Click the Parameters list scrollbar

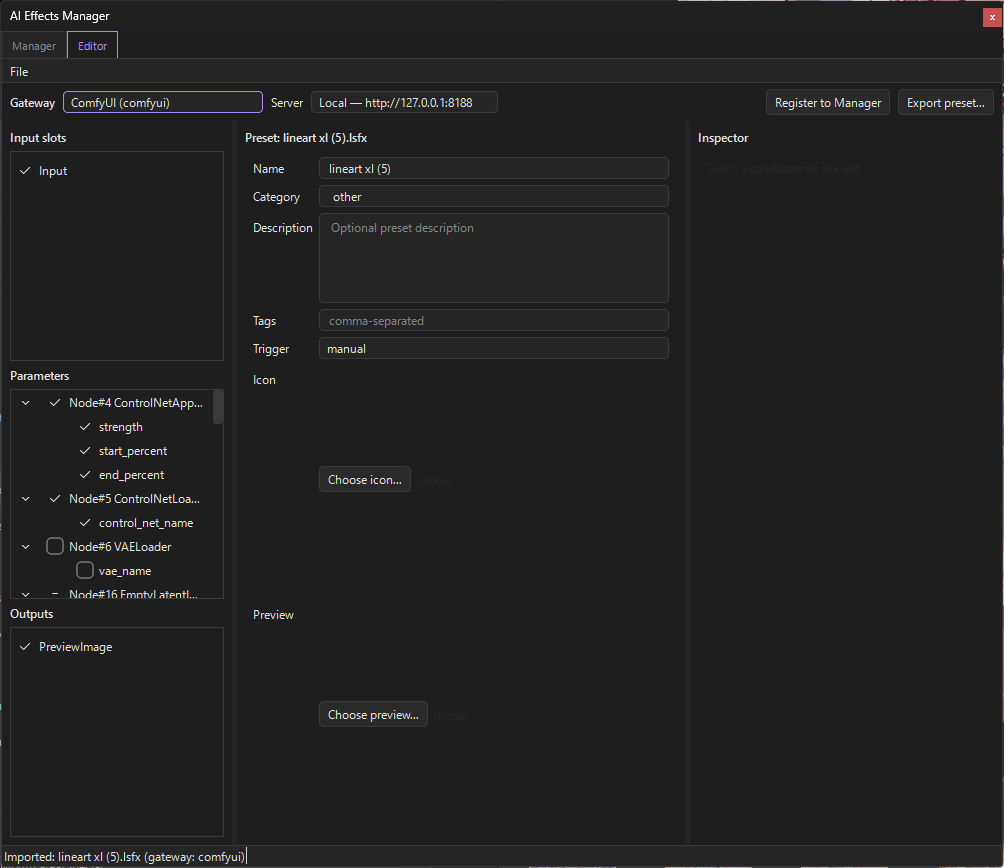tap(218, 407)
